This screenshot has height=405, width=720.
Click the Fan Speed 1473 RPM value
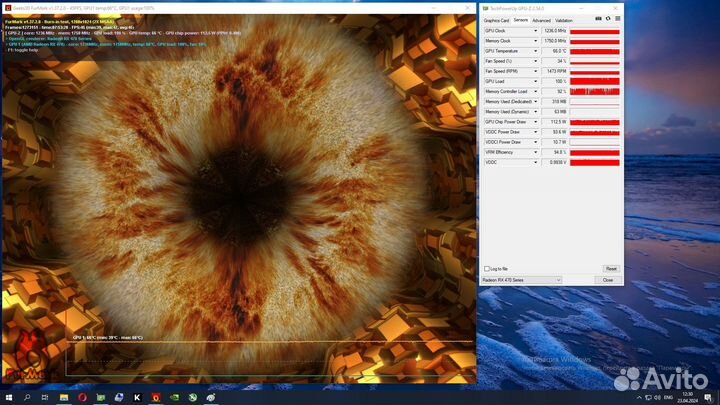(x=554, y=71)
